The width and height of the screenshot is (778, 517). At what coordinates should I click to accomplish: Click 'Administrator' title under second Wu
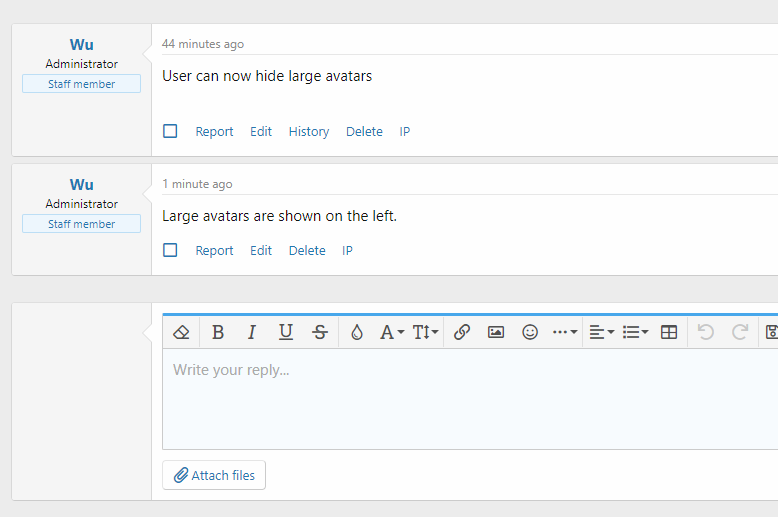(81, 204)
